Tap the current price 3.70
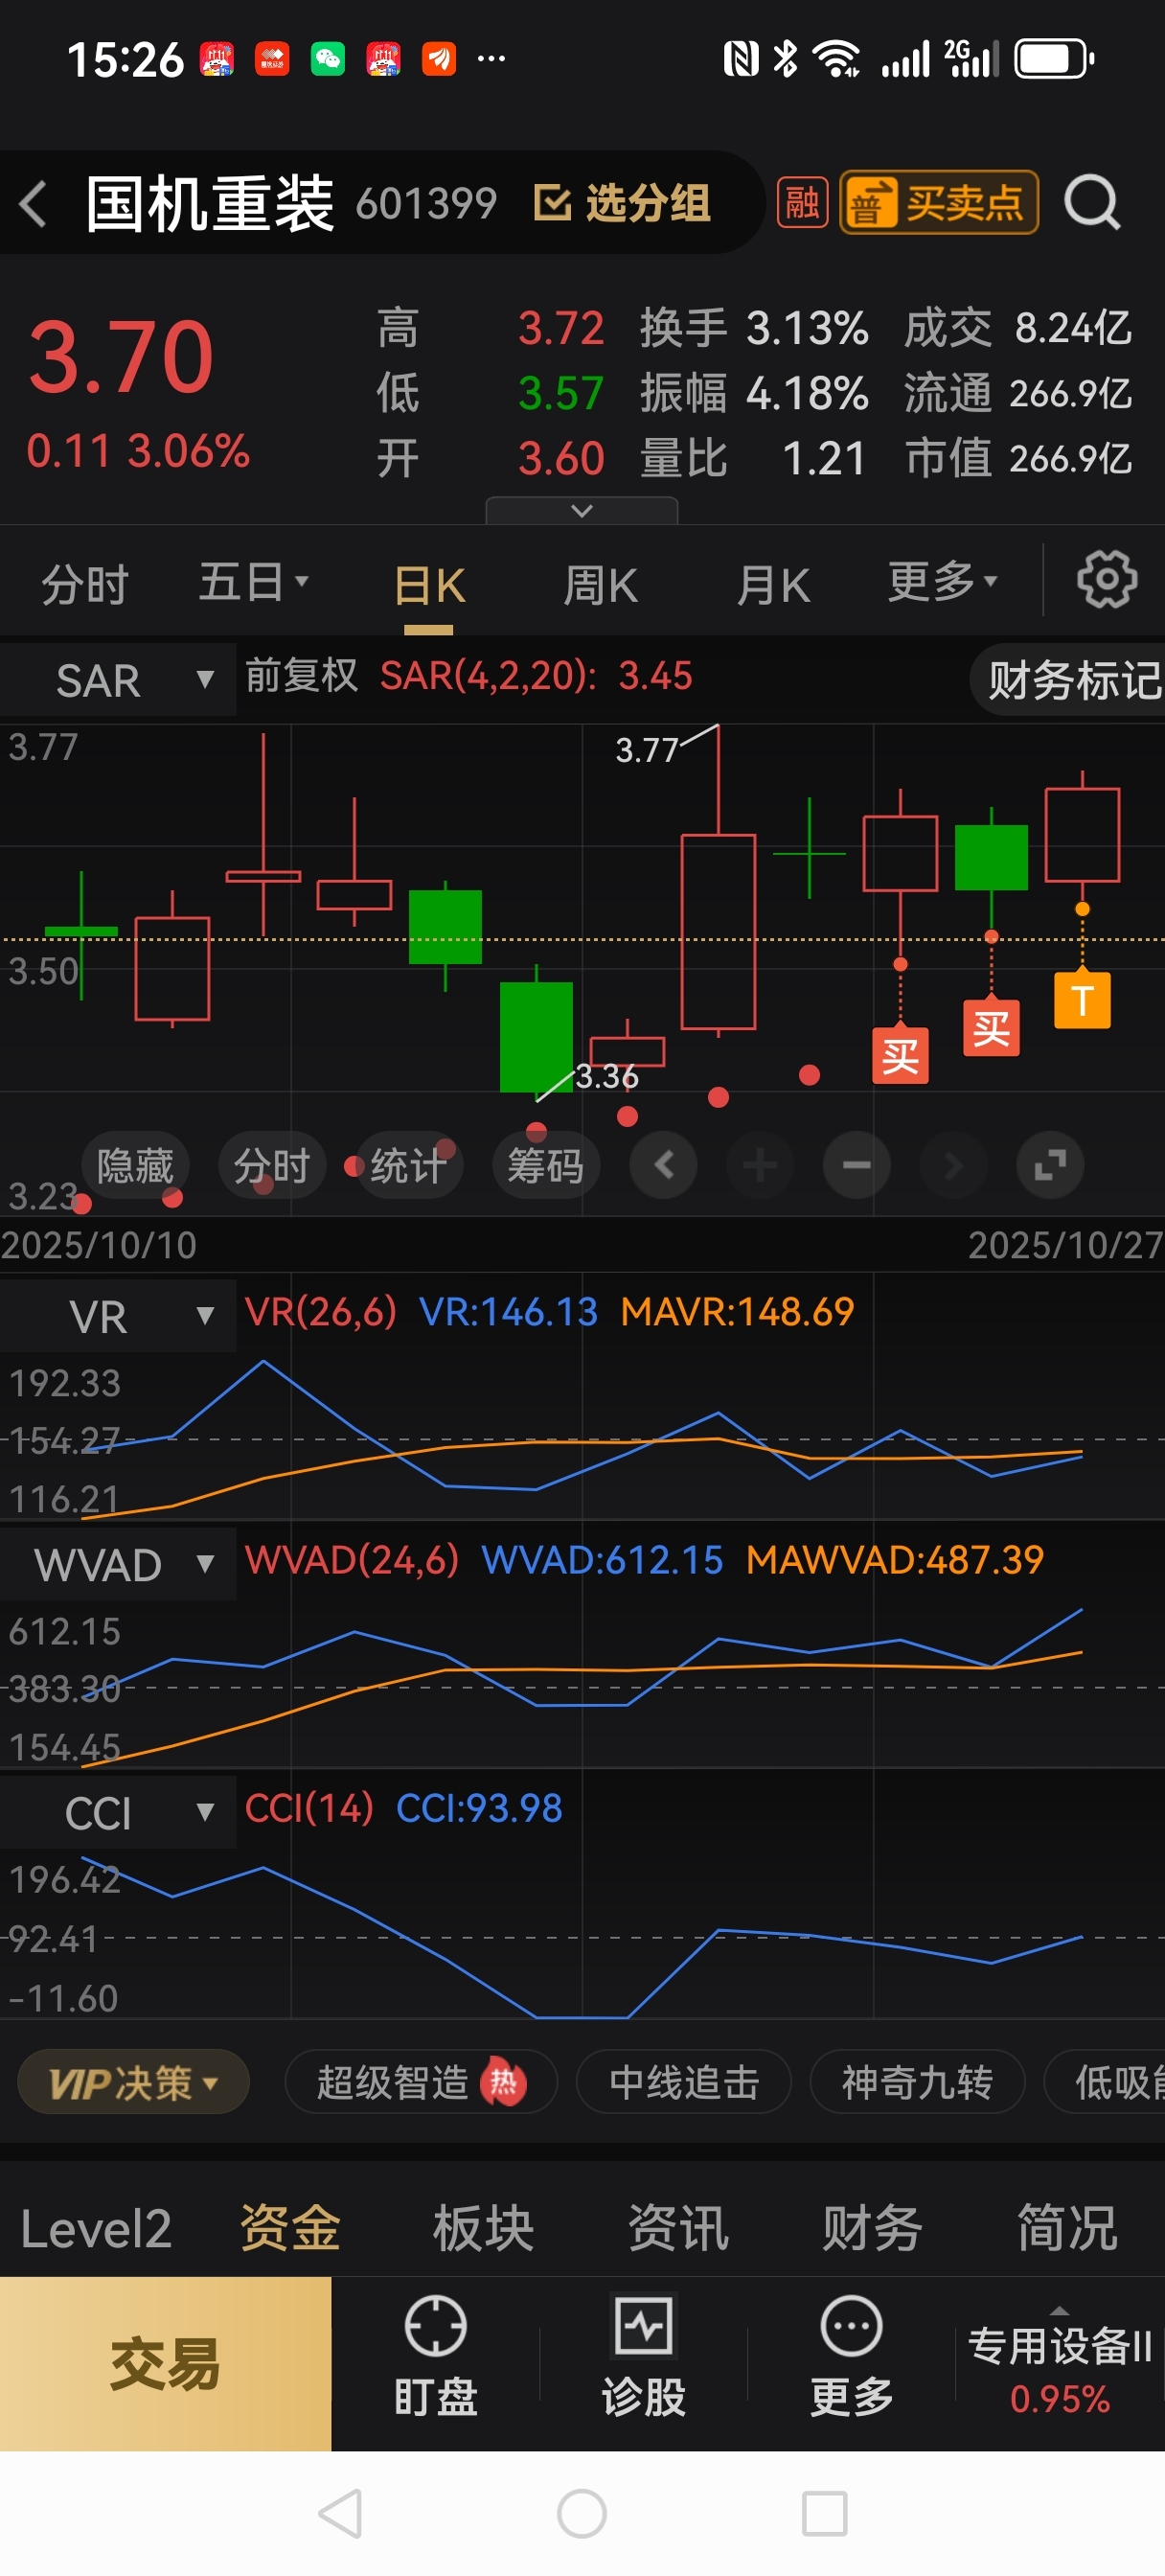Viewport: 1165px width, 2576px height. tap(121, 357)
